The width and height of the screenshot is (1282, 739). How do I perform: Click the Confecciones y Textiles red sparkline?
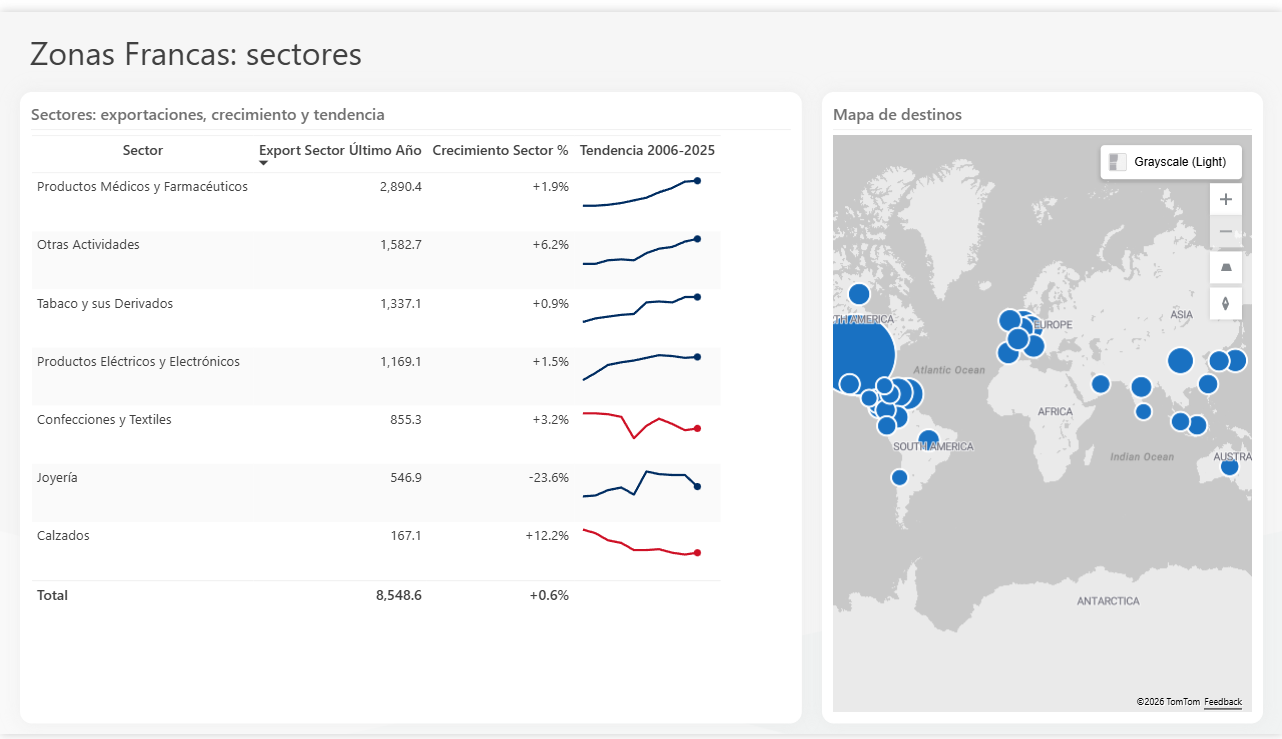point(641,425)
